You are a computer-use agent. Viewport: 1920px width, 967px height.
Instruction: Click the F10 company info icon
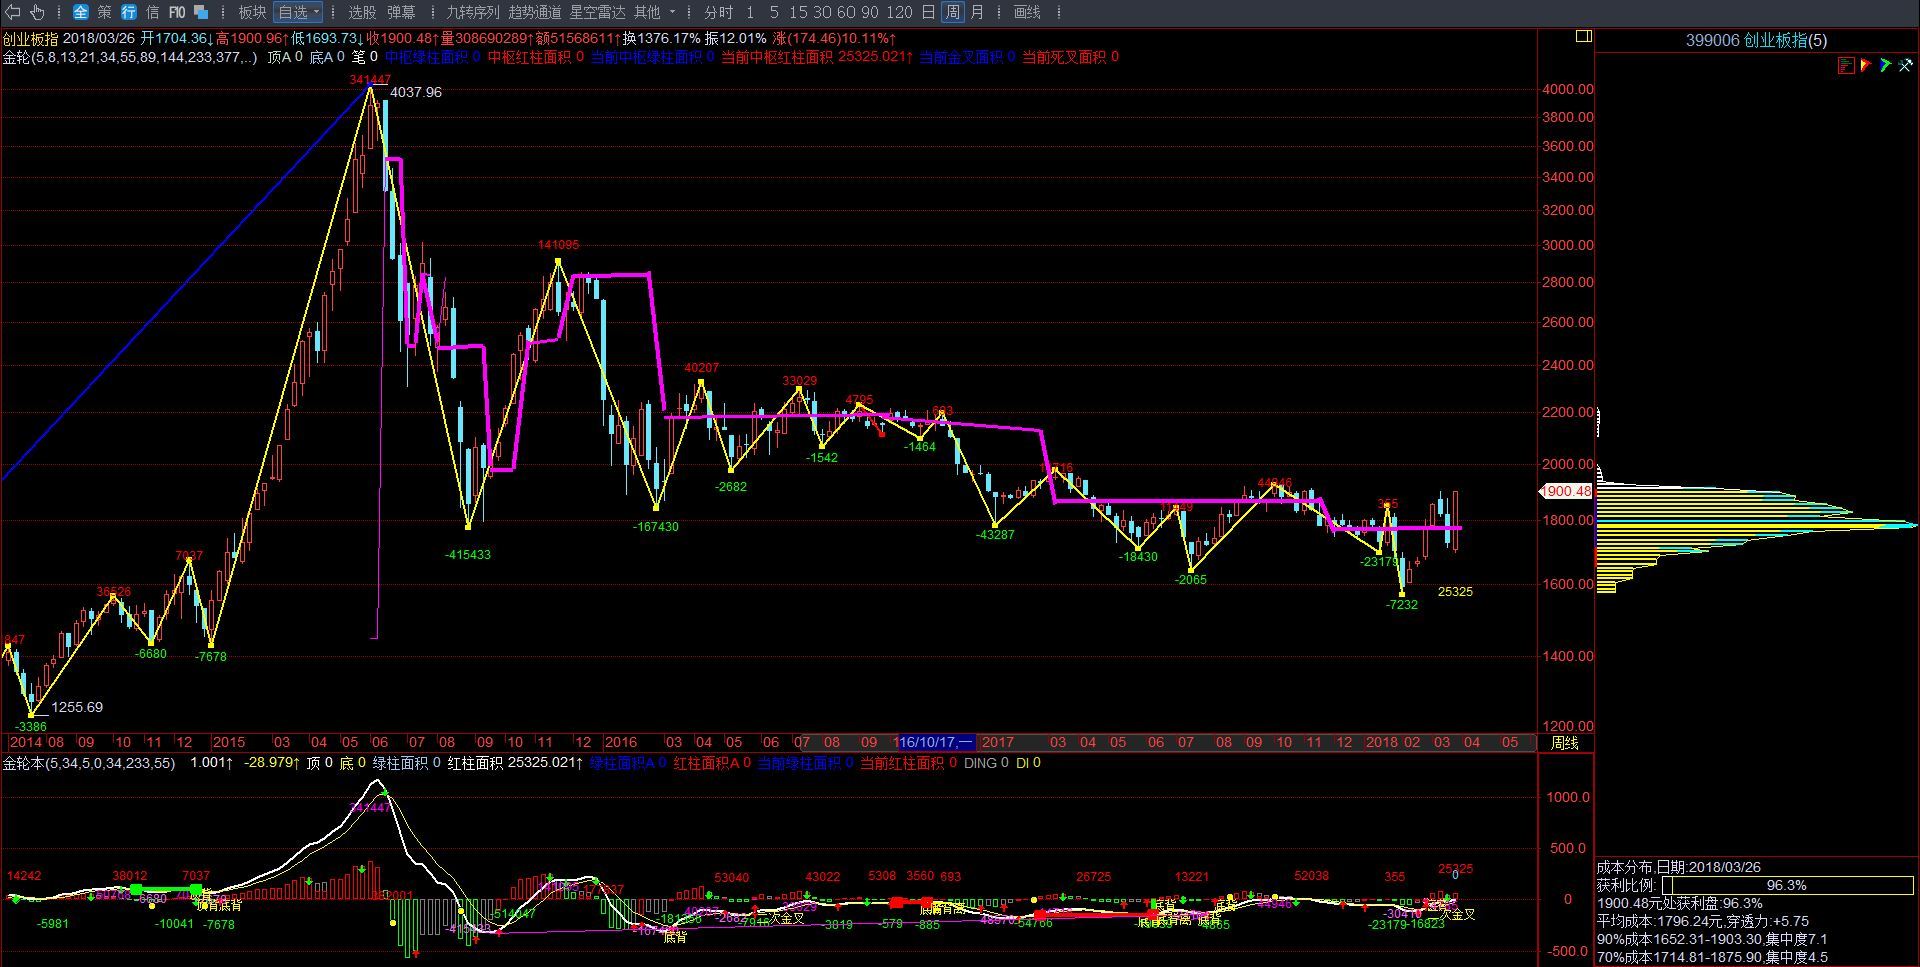click(x=177, y=12)
